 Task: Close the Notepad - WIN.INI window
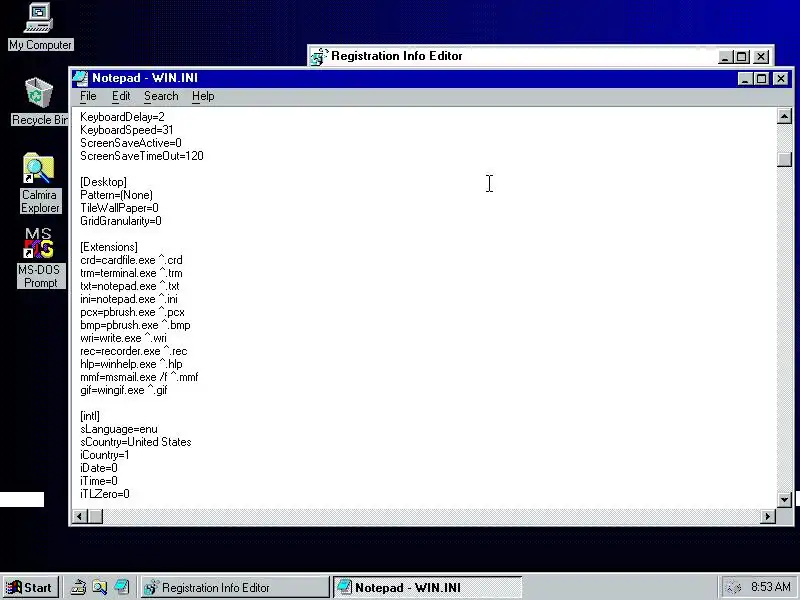coord(781,79)
